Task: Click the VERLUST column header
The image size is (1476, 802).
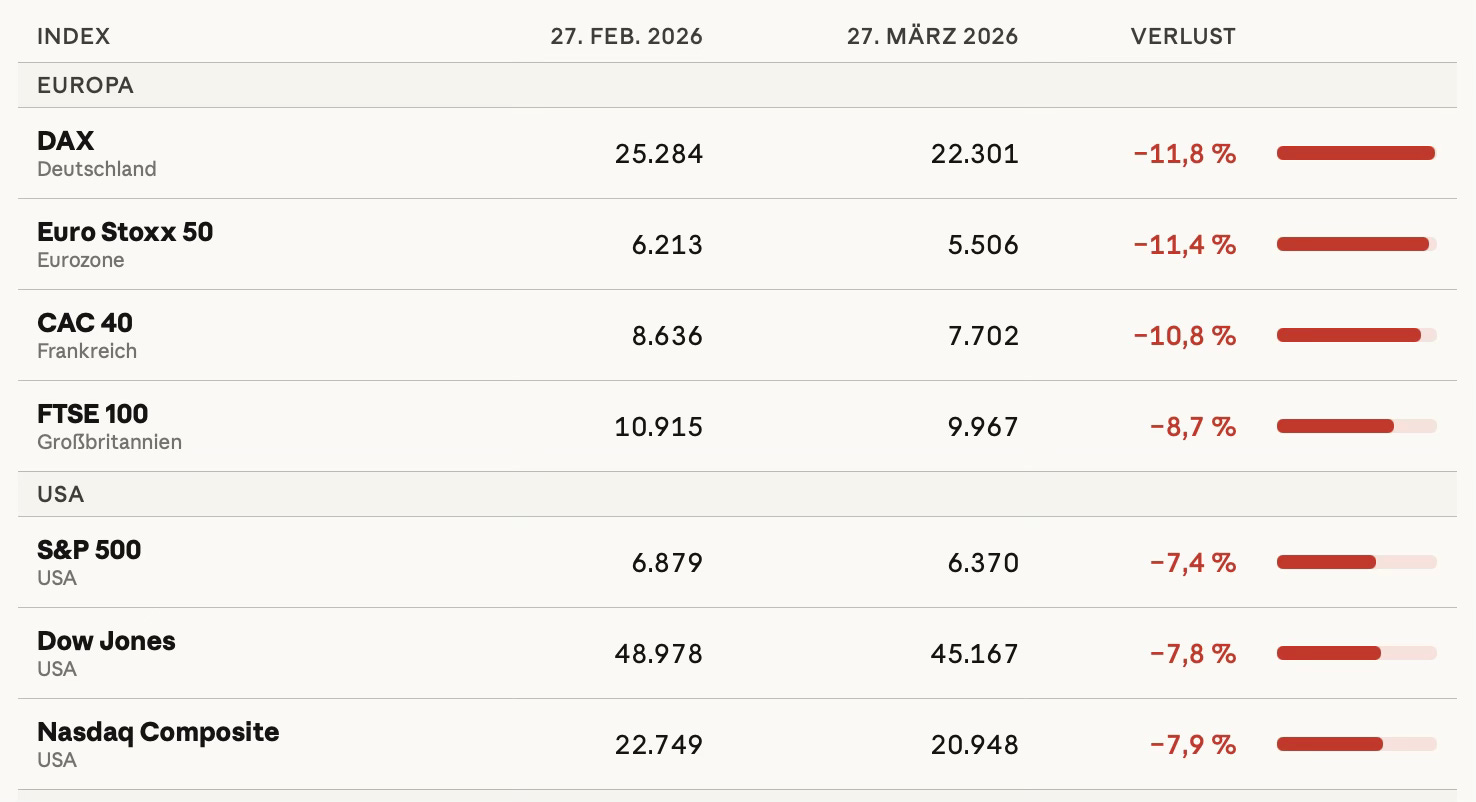Action: [x=1183, y=37]
